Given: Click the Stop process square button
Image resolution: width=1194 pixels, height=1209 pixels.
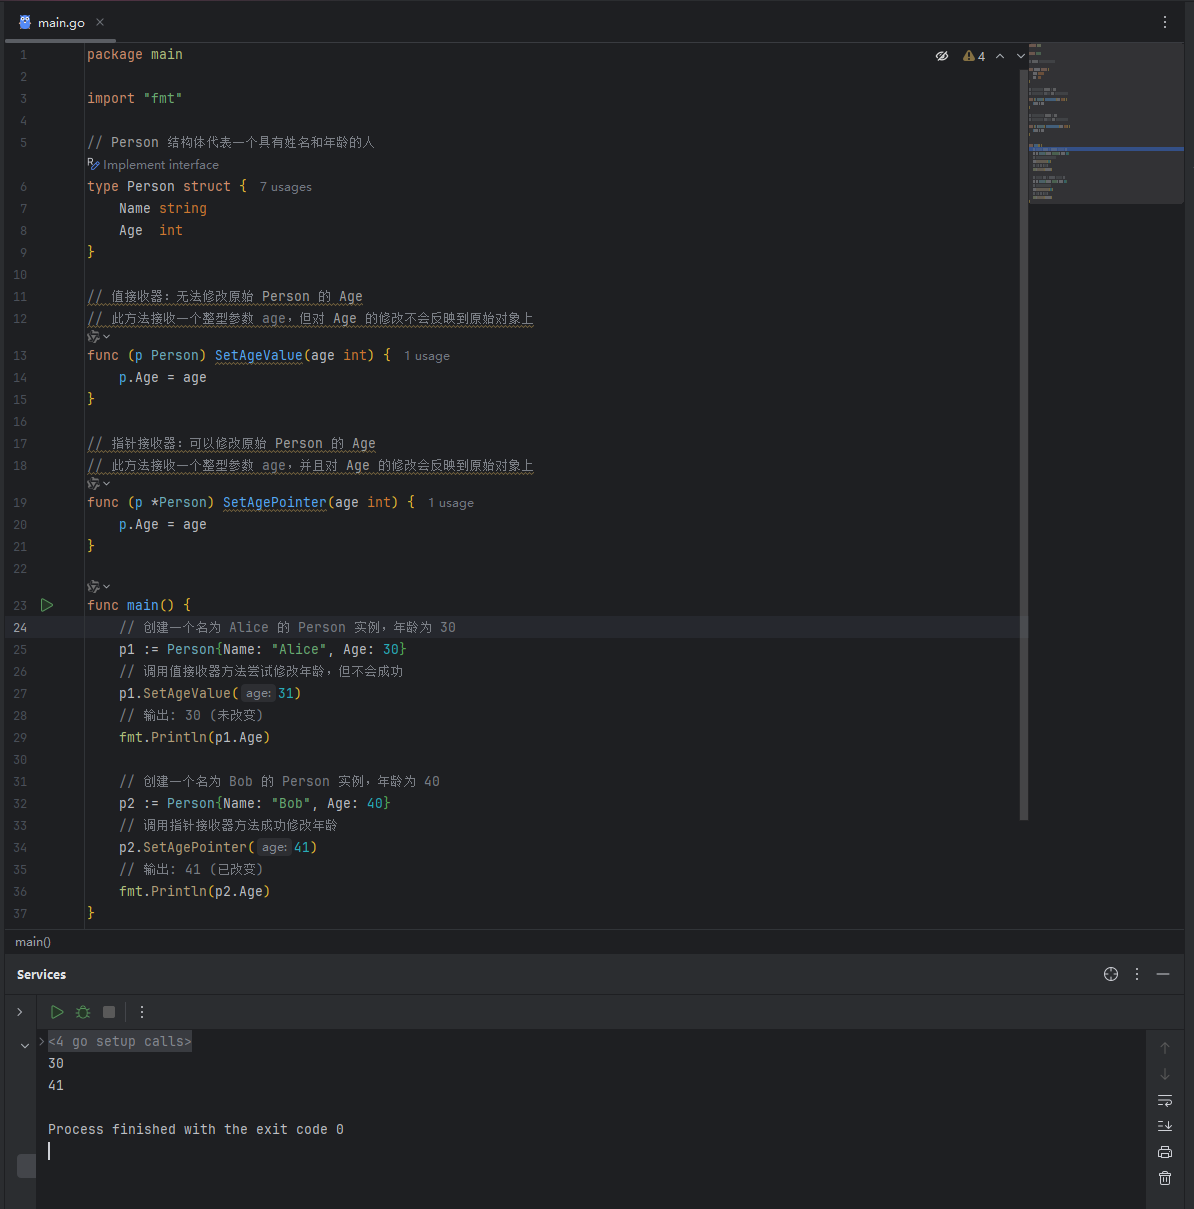Looking at the screenshot, I should [109, 1012].
